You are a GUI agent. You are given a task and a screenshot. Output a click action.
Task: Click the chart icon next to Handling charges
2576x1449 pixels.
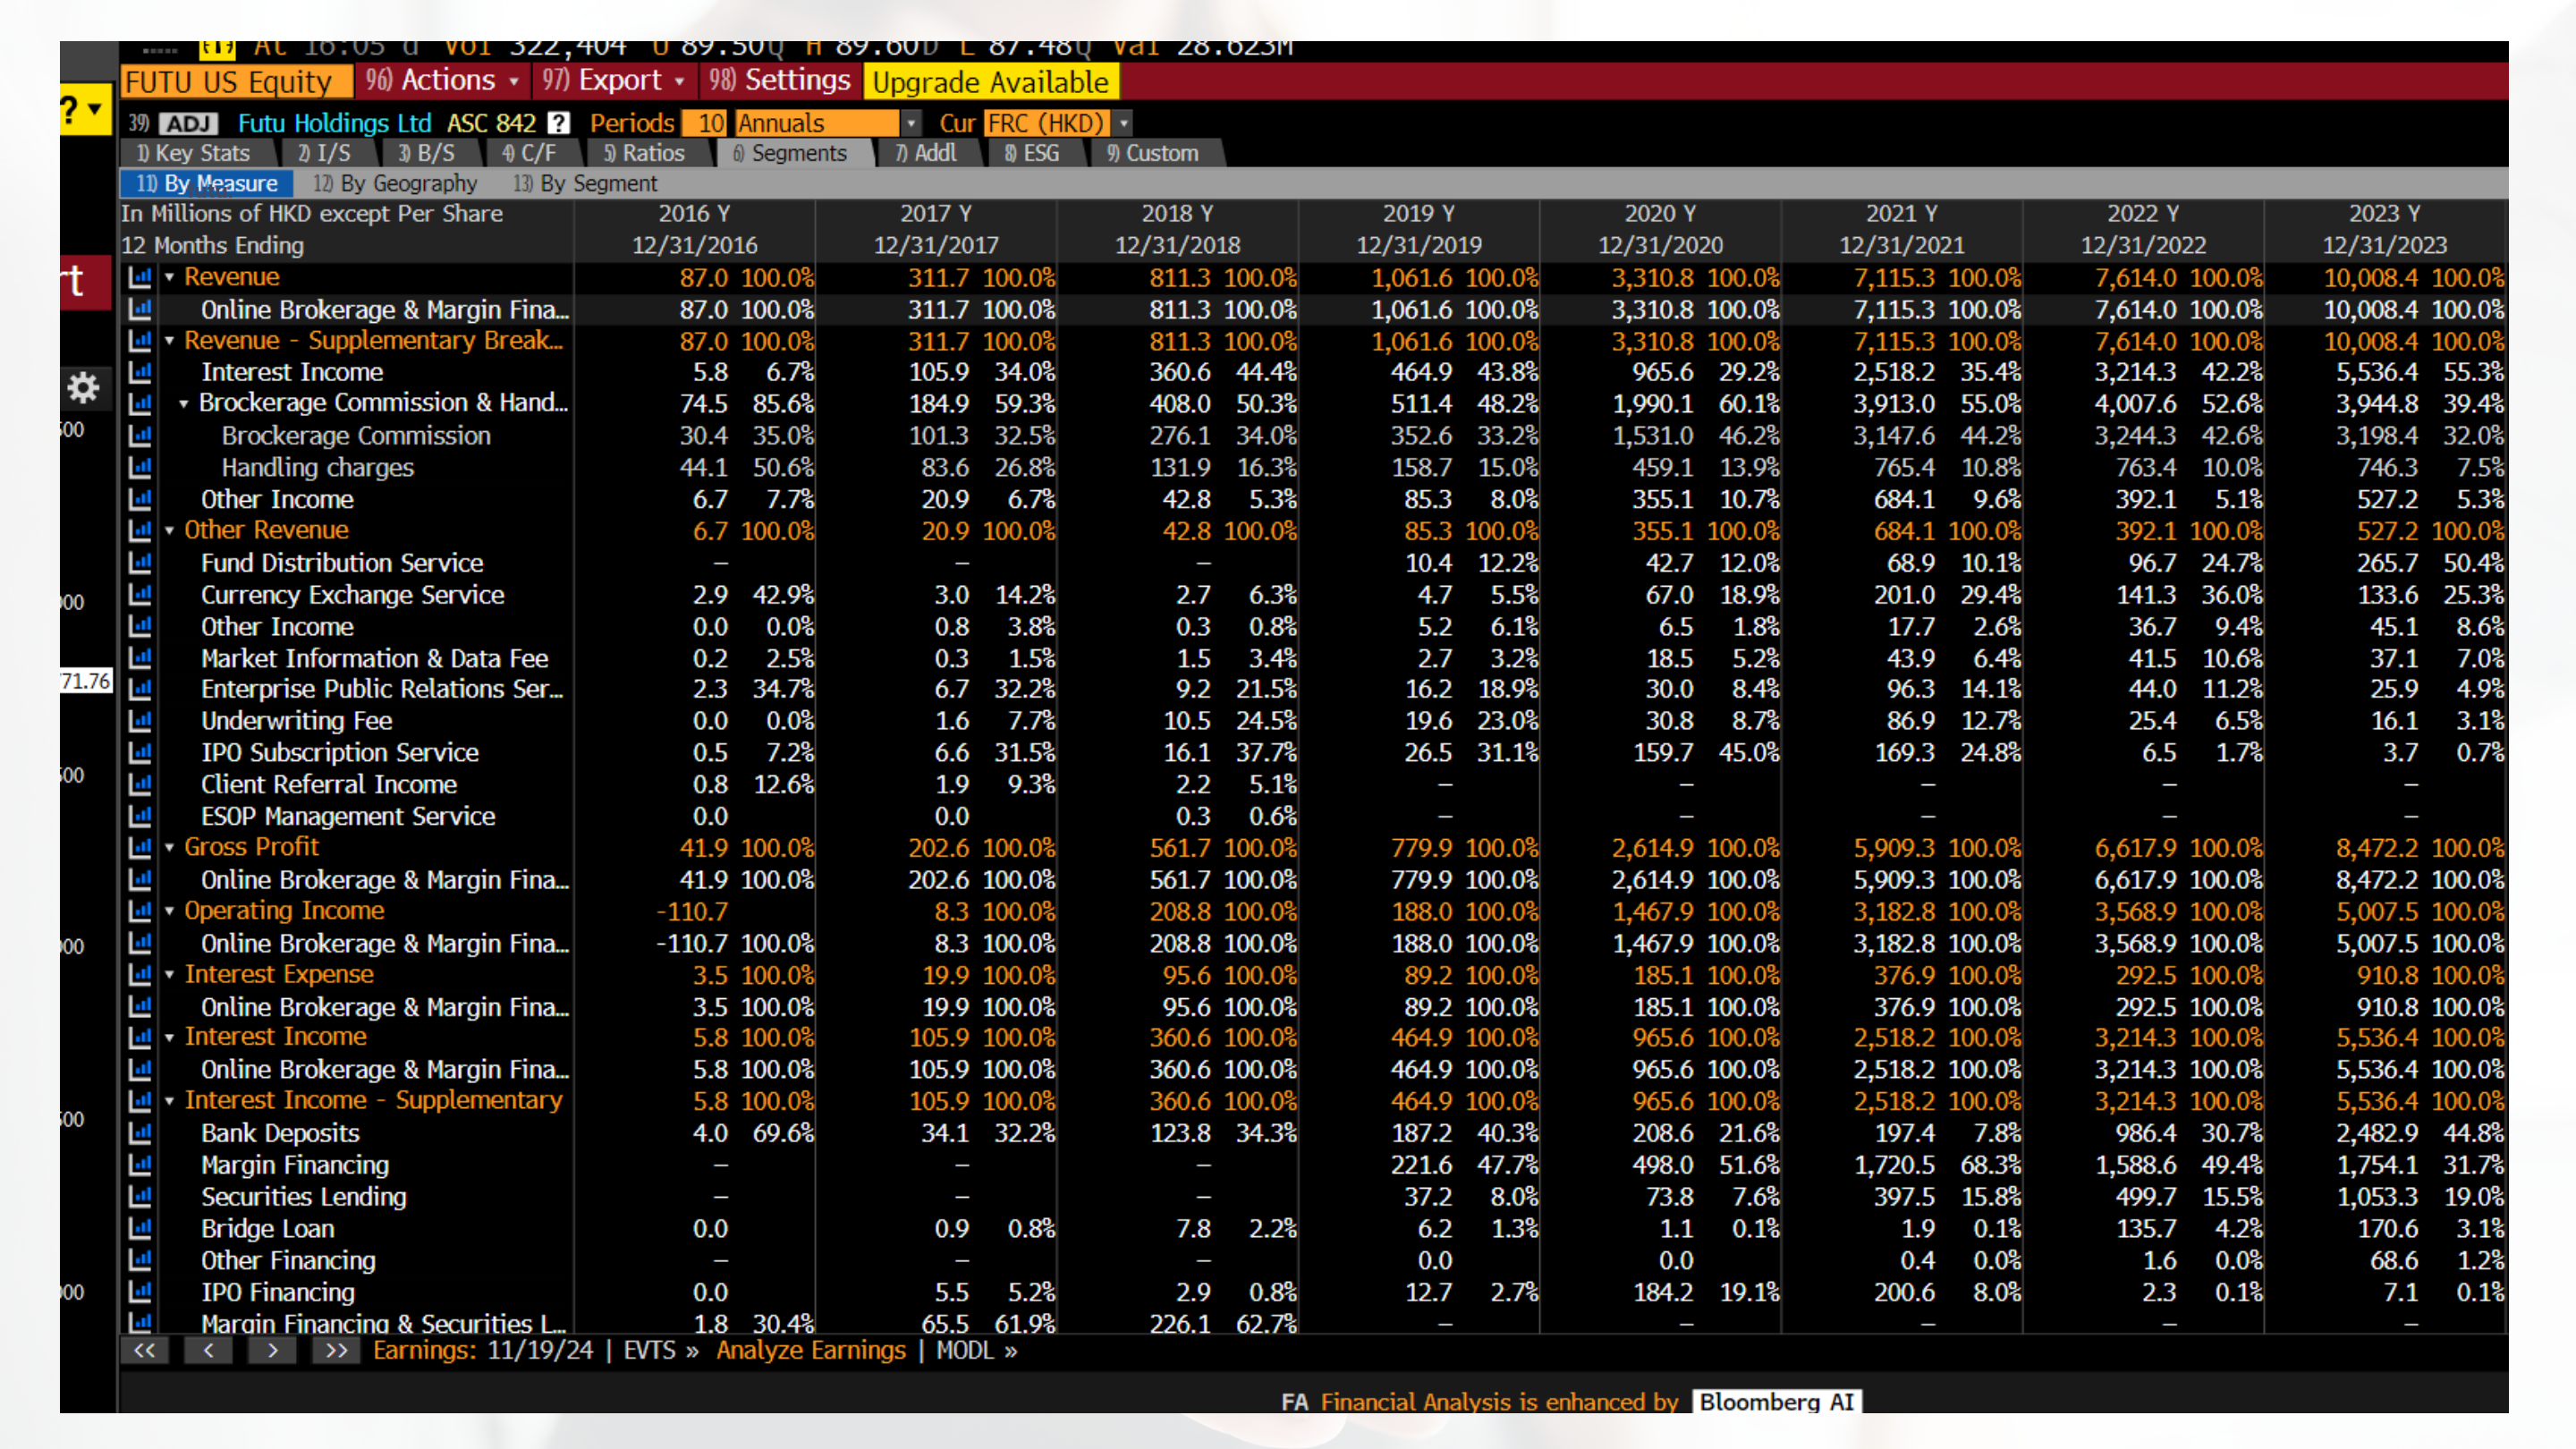140,467
